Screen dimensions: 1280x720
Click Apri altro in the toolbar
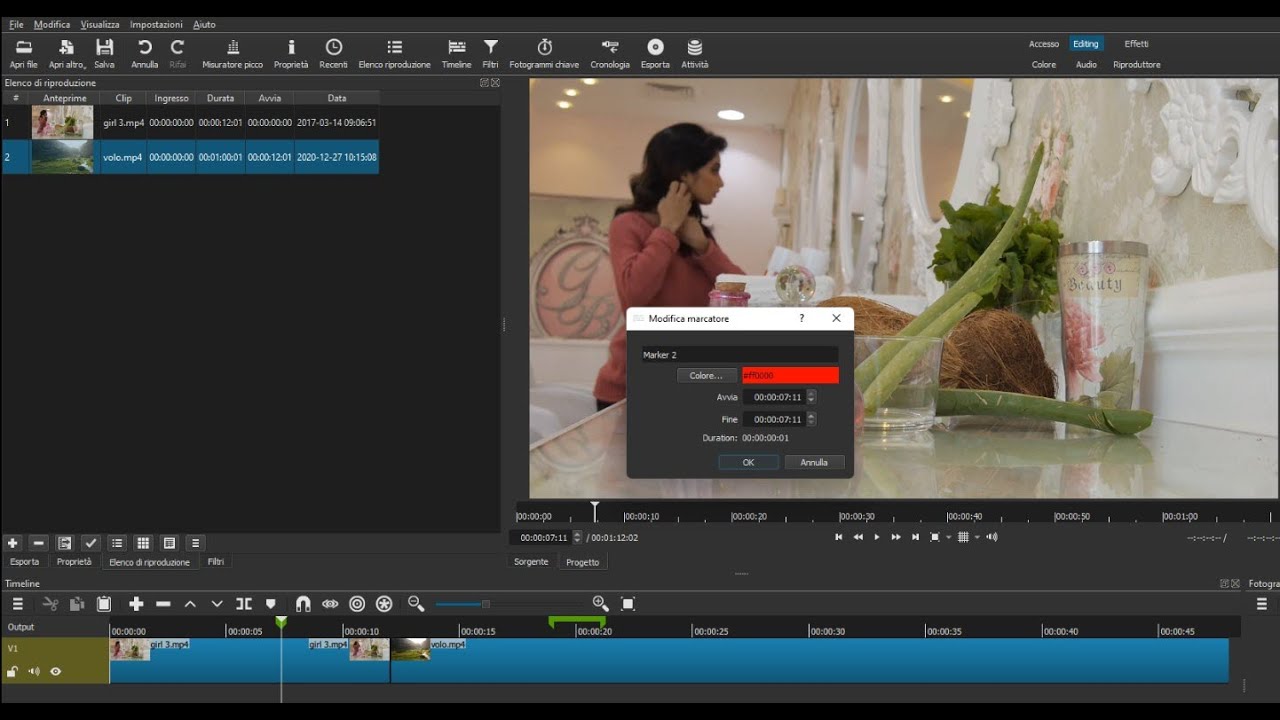[x=67, y=54]
